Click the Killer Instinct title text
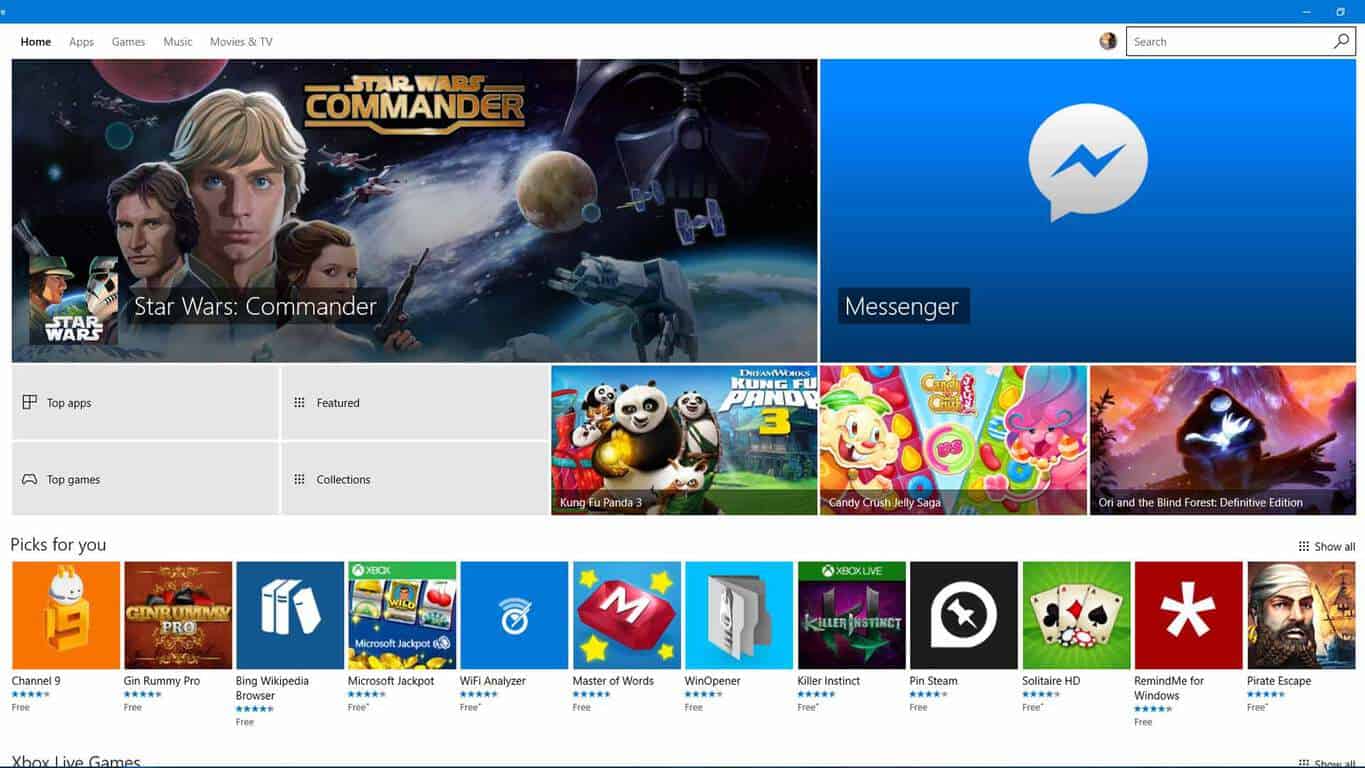This screenshot has height=768, width=1365. click(829, 681)
